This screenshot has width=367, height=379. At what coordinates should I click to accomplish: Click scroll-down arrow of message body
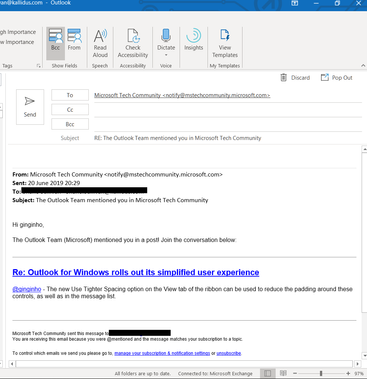(364, 356)
